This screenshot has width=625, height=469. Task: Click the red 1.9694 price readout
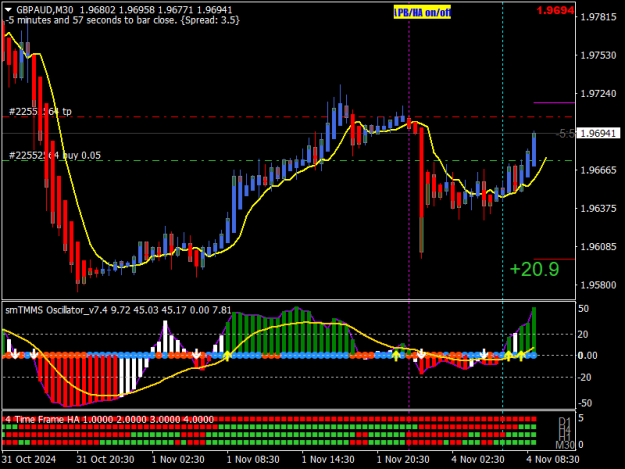pyautogui.click(x=555, y=10)
